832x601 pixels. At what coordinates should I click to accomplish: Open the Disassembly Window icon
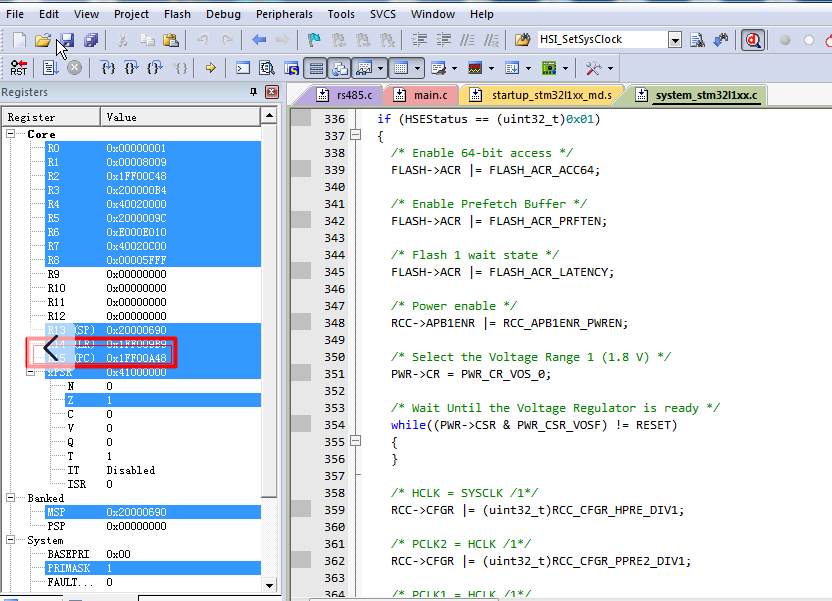coord(265,68)
